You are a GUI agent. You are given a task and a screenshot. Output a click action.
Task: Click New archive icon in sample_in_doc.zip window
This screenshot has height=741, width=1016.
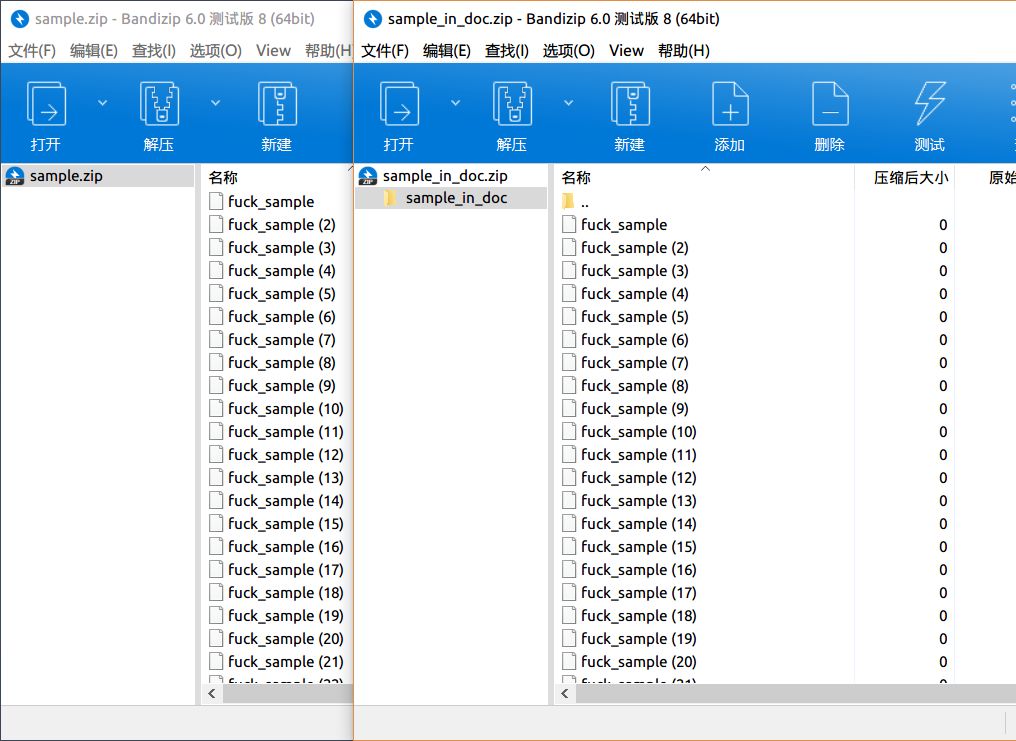630,104
